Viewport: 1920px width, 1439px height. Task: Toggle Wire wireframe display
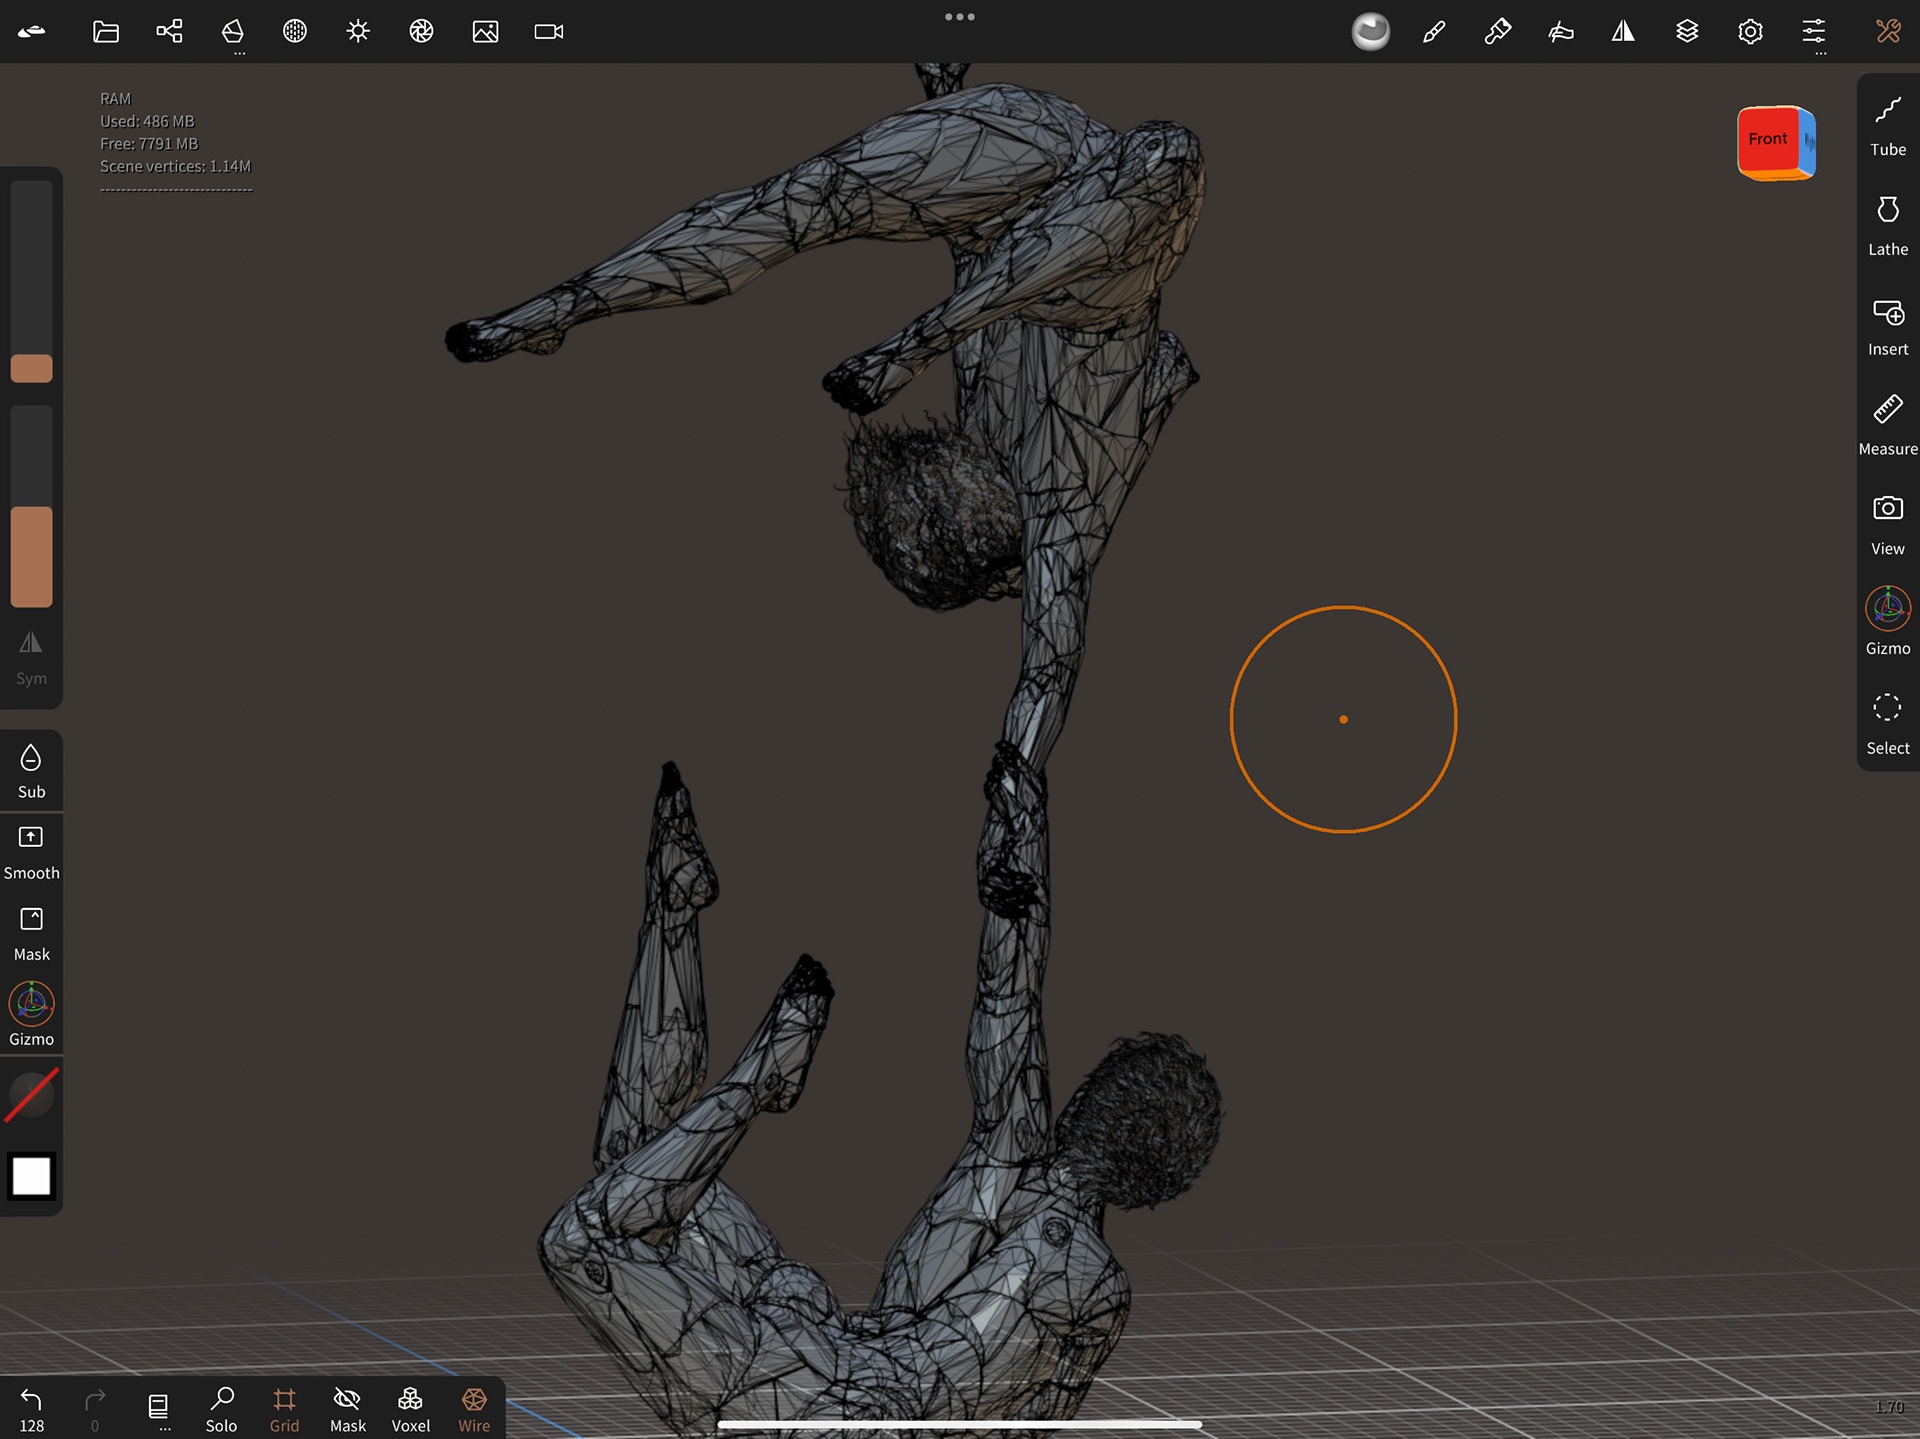tap(474, 1409)
